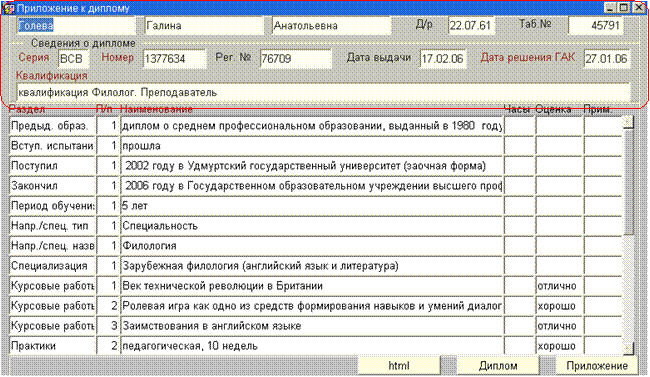Click the хорошо grade for Ролевая игра
650x377 pixels.
pos(559,306)
